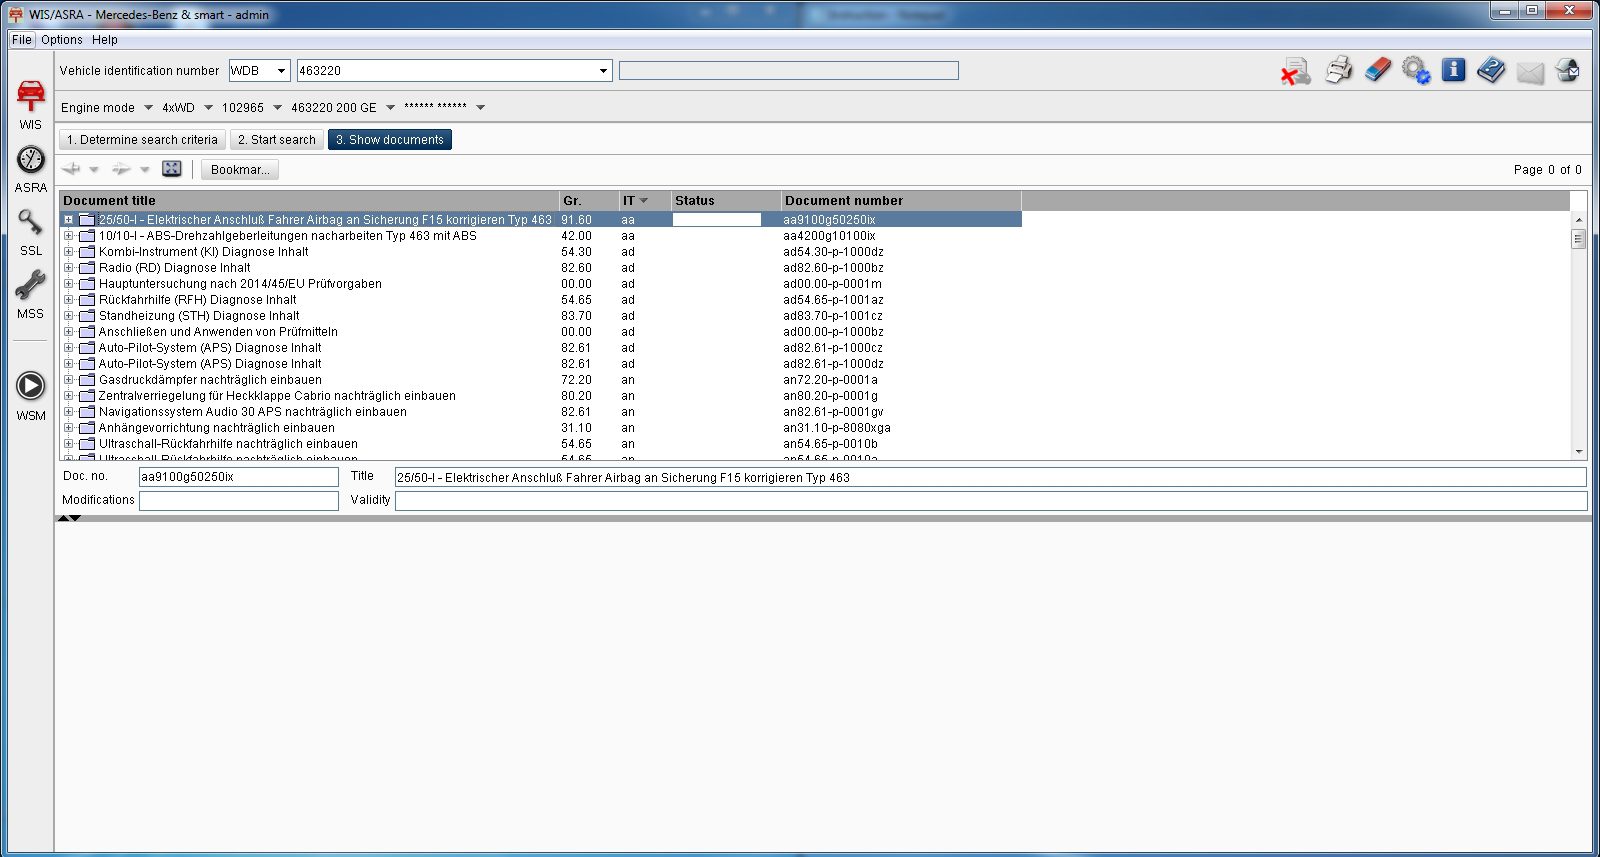Expand the Anschließen und Anwenden row
The height and width of the screenshot is (857, 1600).
[68, 332]
